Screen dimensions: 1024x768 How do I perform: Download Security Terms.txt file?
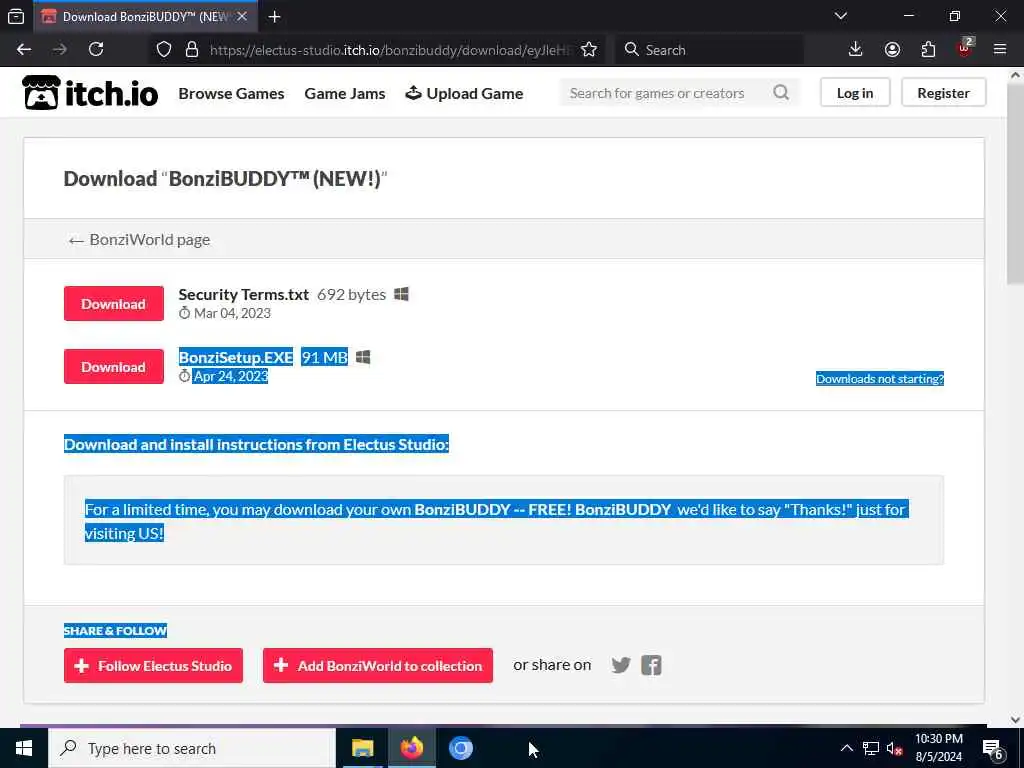pos(114,304)
